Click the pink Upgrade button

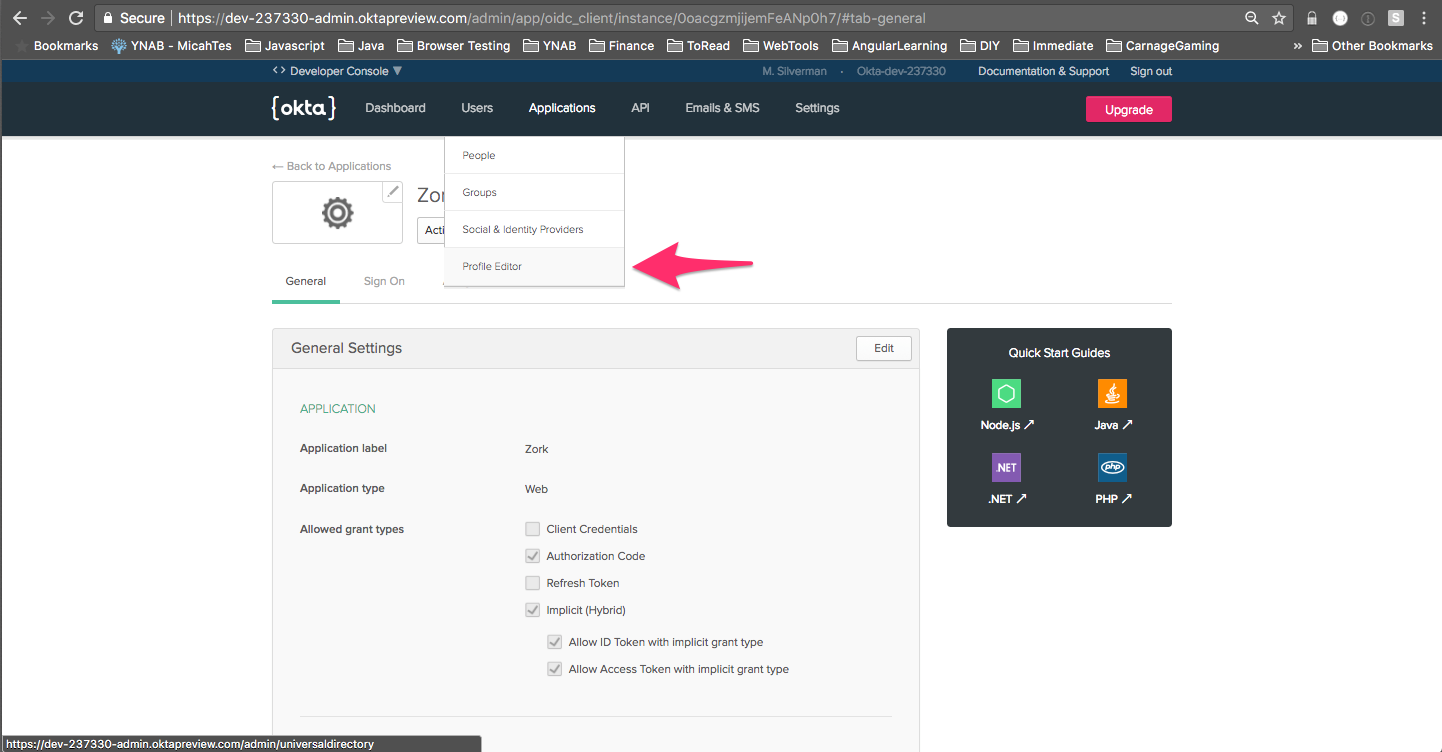[x=1129, y=109]
